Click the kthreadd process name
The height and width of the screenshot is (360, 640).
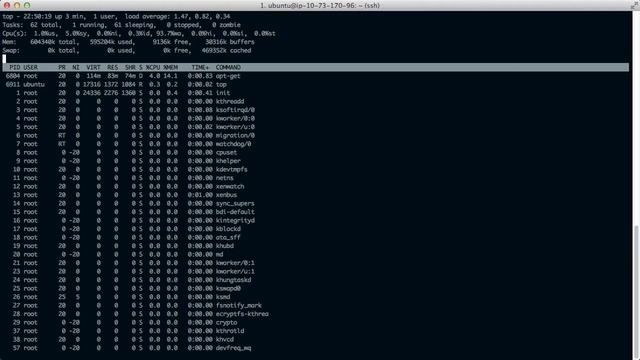[230, 102]
